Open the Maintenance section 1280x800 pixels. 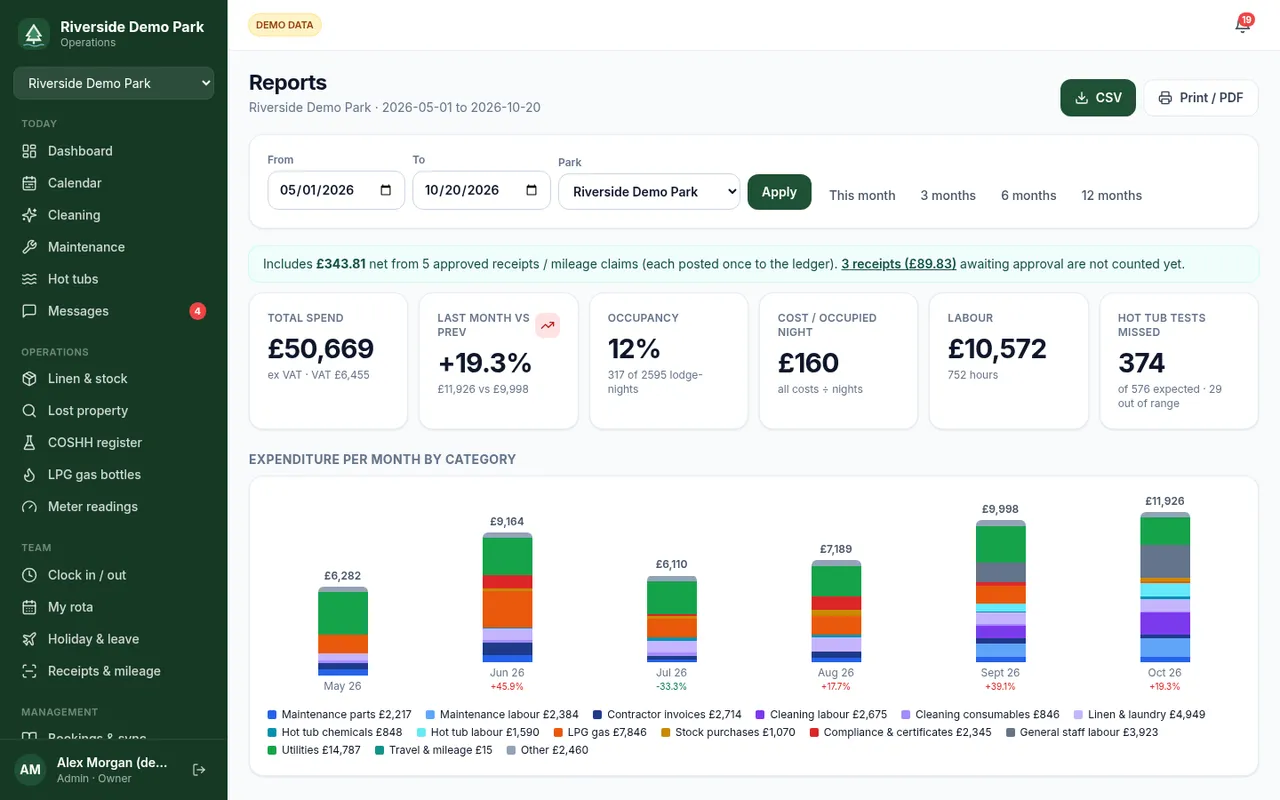pos(114,247)
